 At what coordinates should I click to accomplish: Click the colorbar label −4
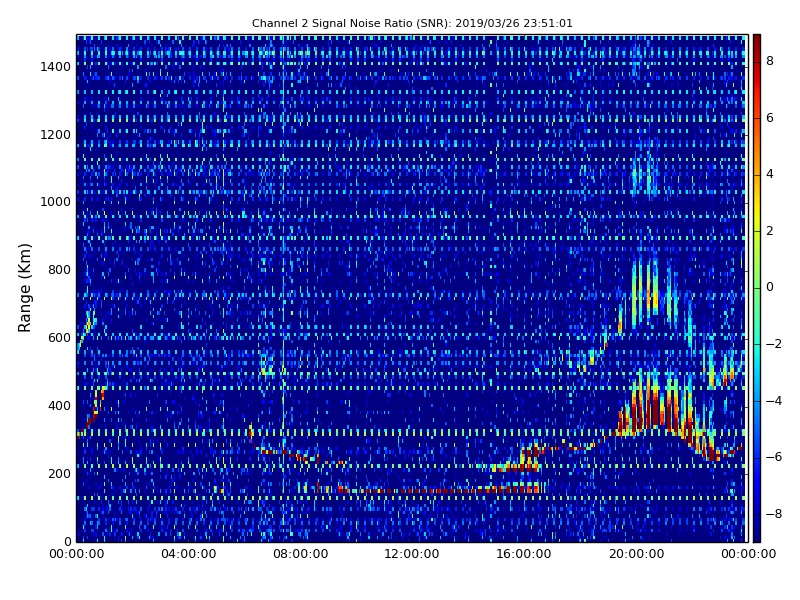coord(774,401)
